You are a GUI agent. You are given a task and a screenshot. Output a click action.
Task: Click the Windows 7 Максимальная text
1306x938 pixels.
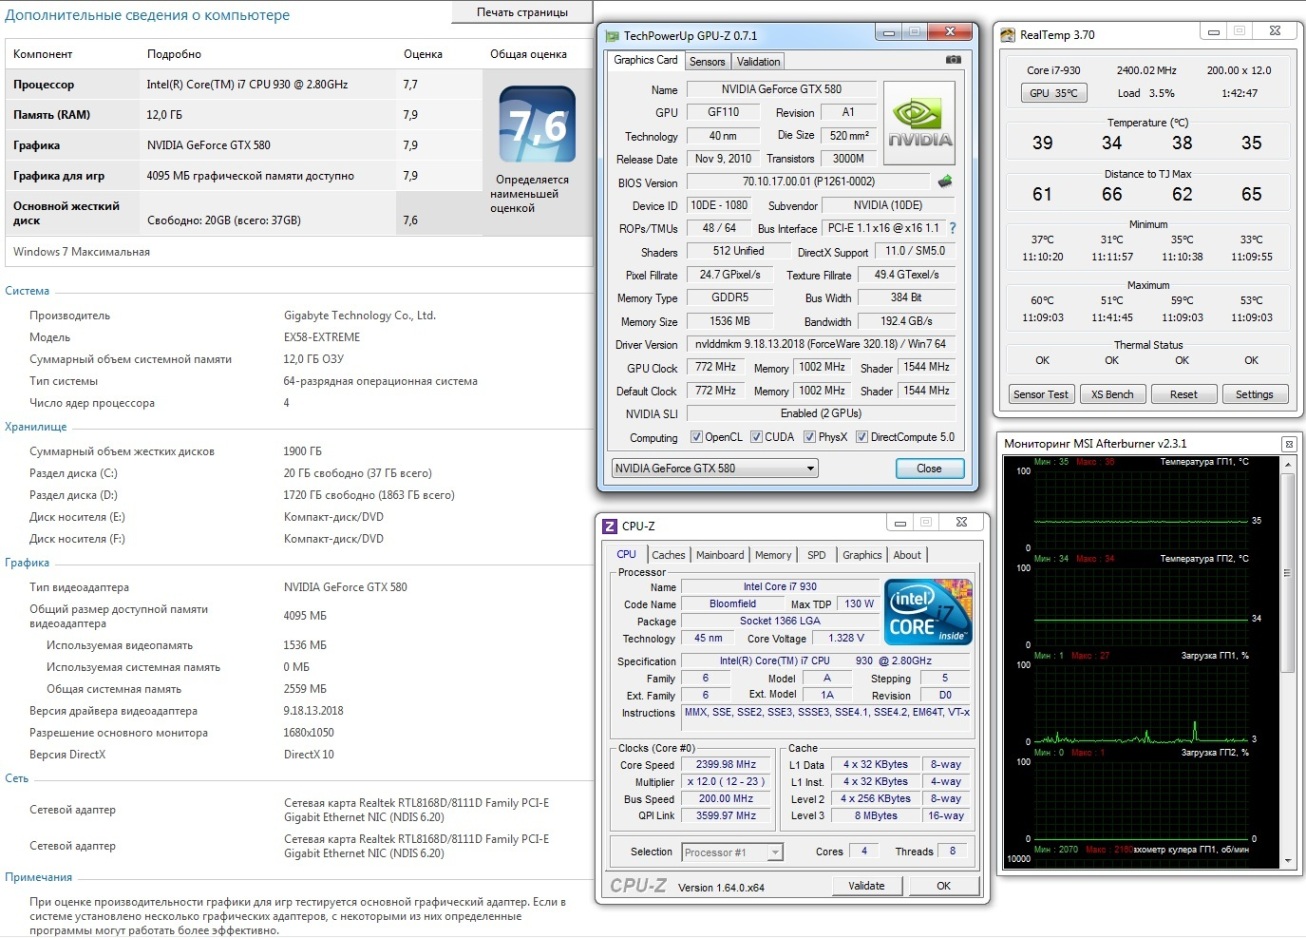point(81,252)
